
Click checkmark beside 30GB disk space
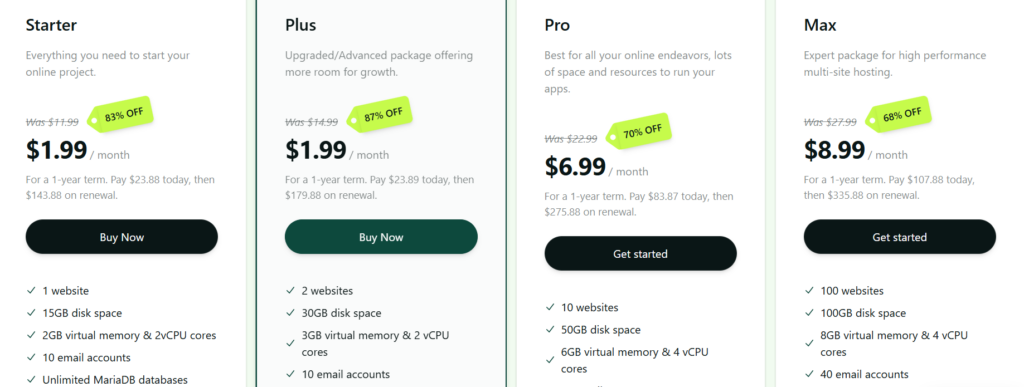(x=290, y=313)
